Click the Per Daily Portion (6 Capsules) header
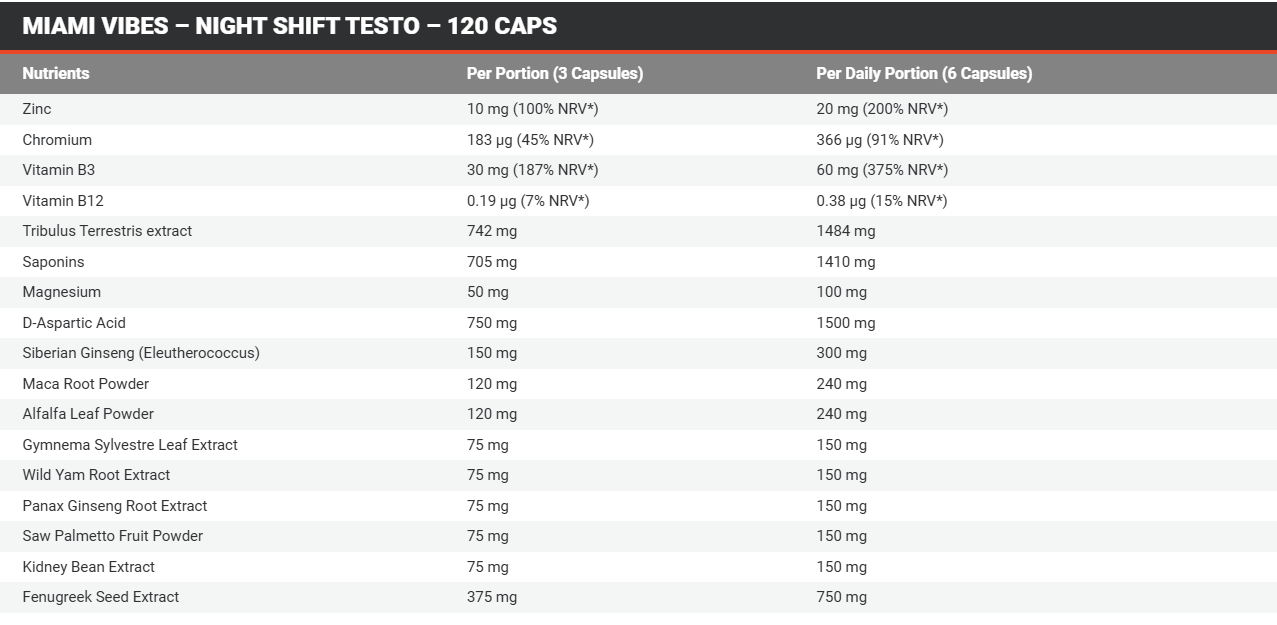This screenshot has height=625, width=1277. tap(924, 73)
